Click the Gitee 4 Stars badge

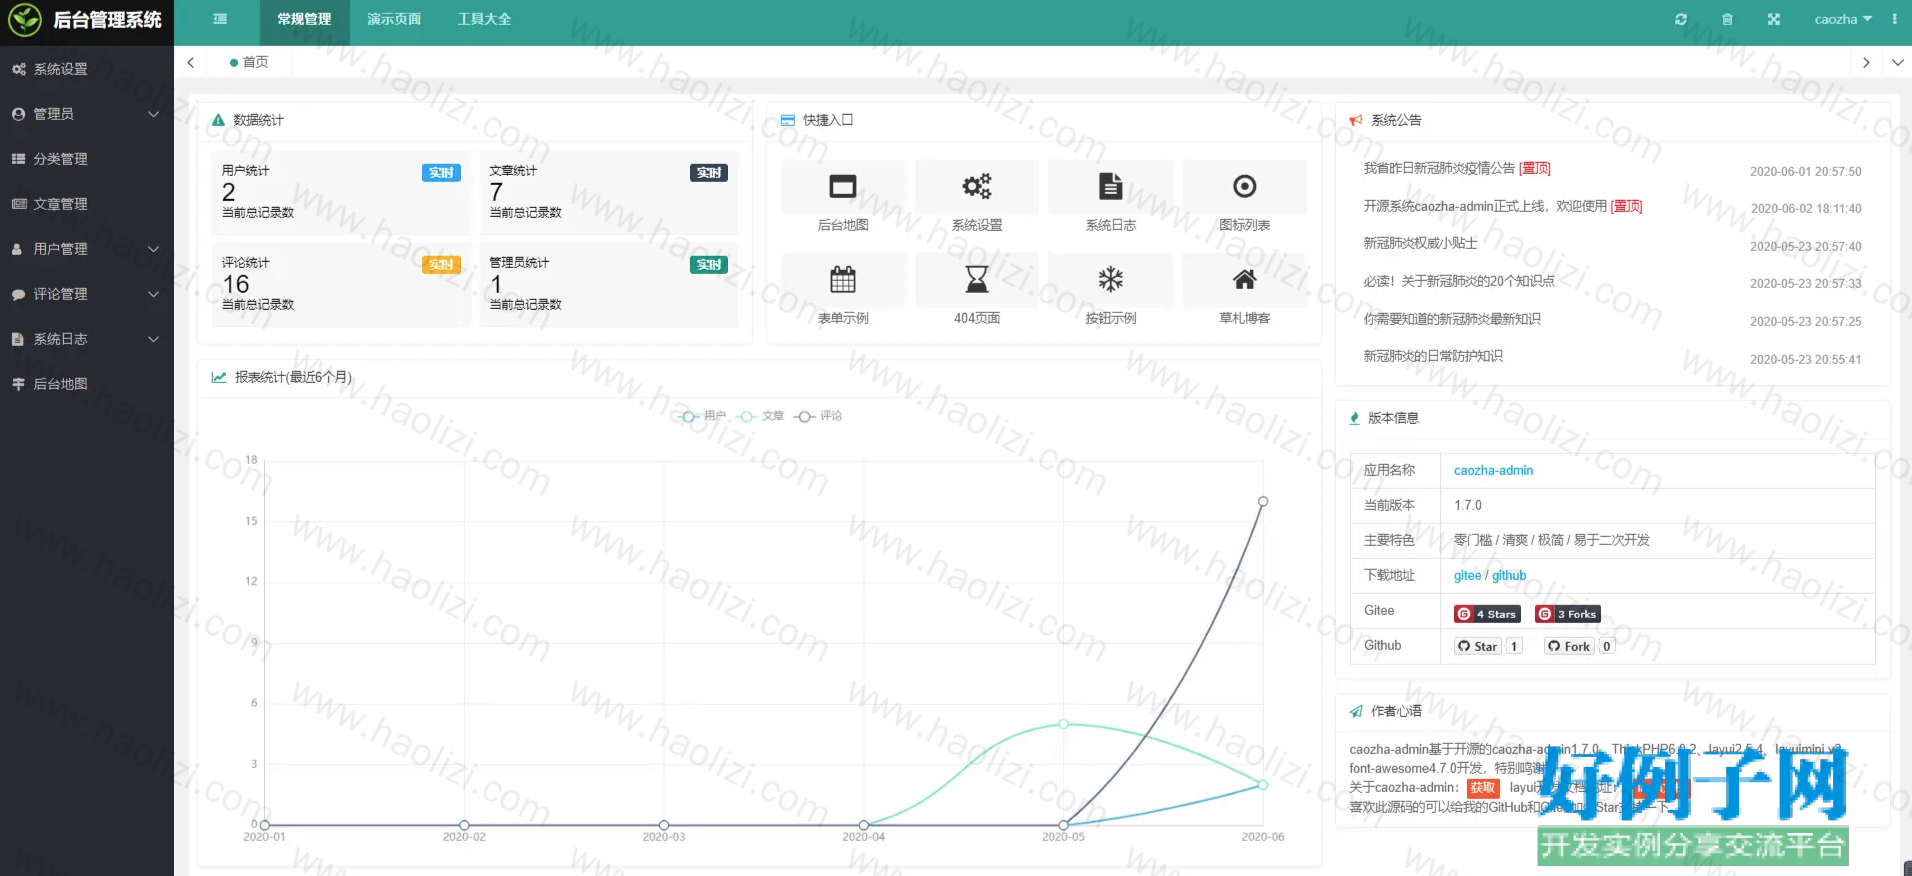click(x=1487, y=614)
